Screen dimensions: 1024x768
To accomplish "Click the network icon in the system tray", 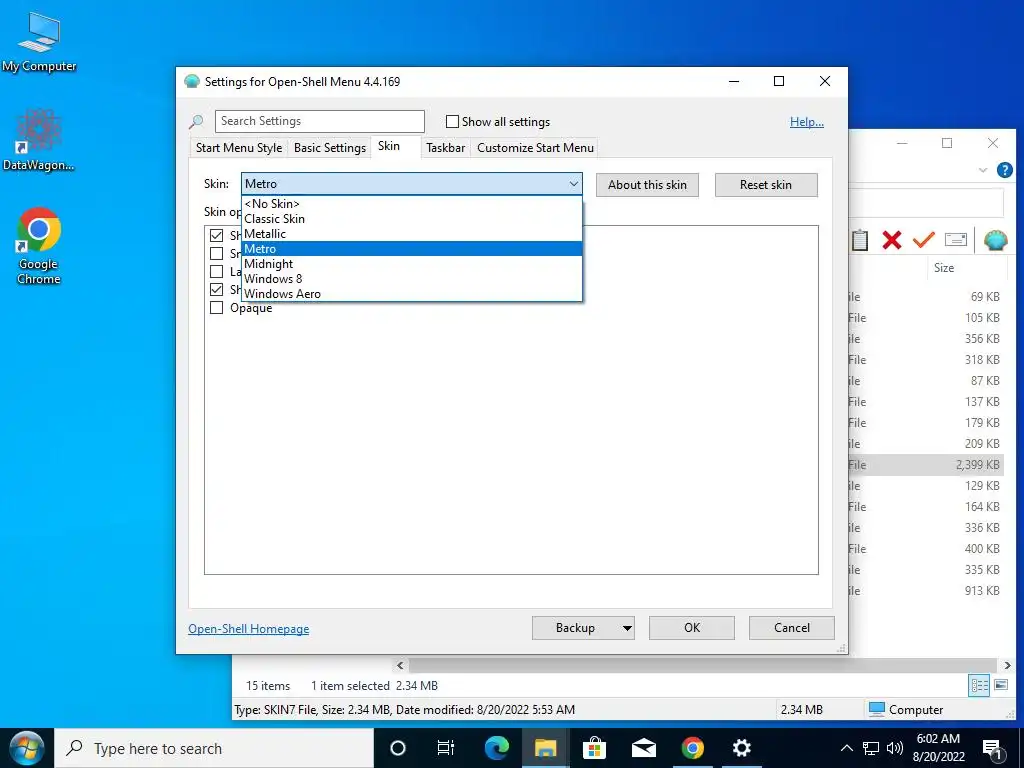I will point(871,748).
